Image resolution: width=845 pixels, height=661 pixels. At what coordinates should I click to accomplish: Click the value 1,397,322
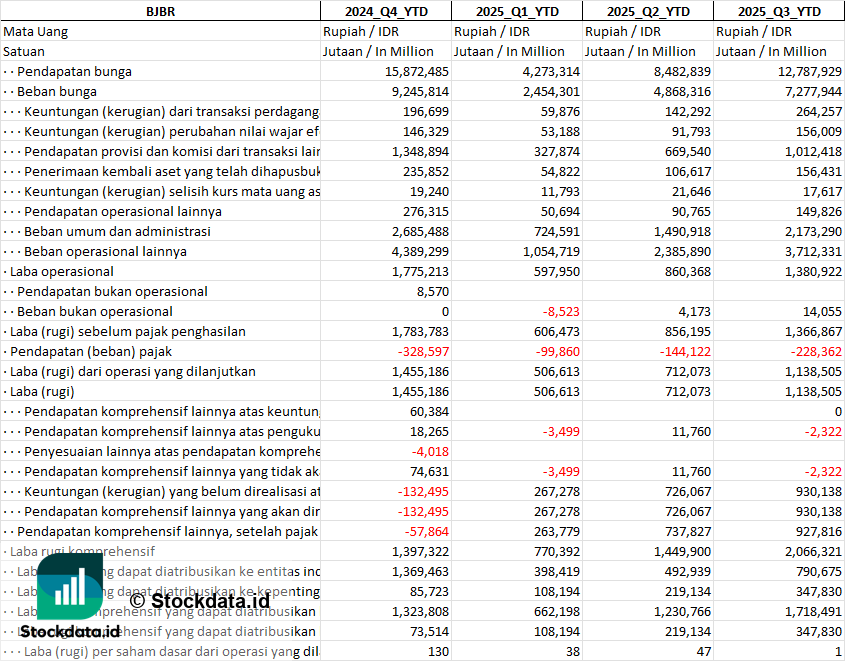click(420, 551)
